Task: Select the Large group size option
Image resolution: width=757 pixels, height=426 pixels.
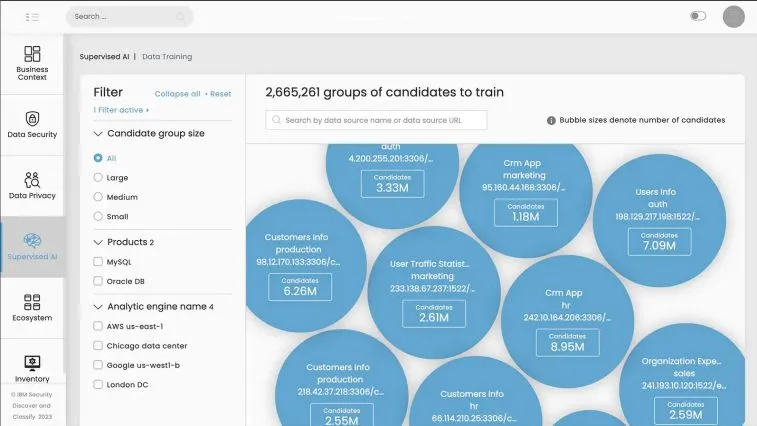Action: pyautogui.click(x=98, y=177)
